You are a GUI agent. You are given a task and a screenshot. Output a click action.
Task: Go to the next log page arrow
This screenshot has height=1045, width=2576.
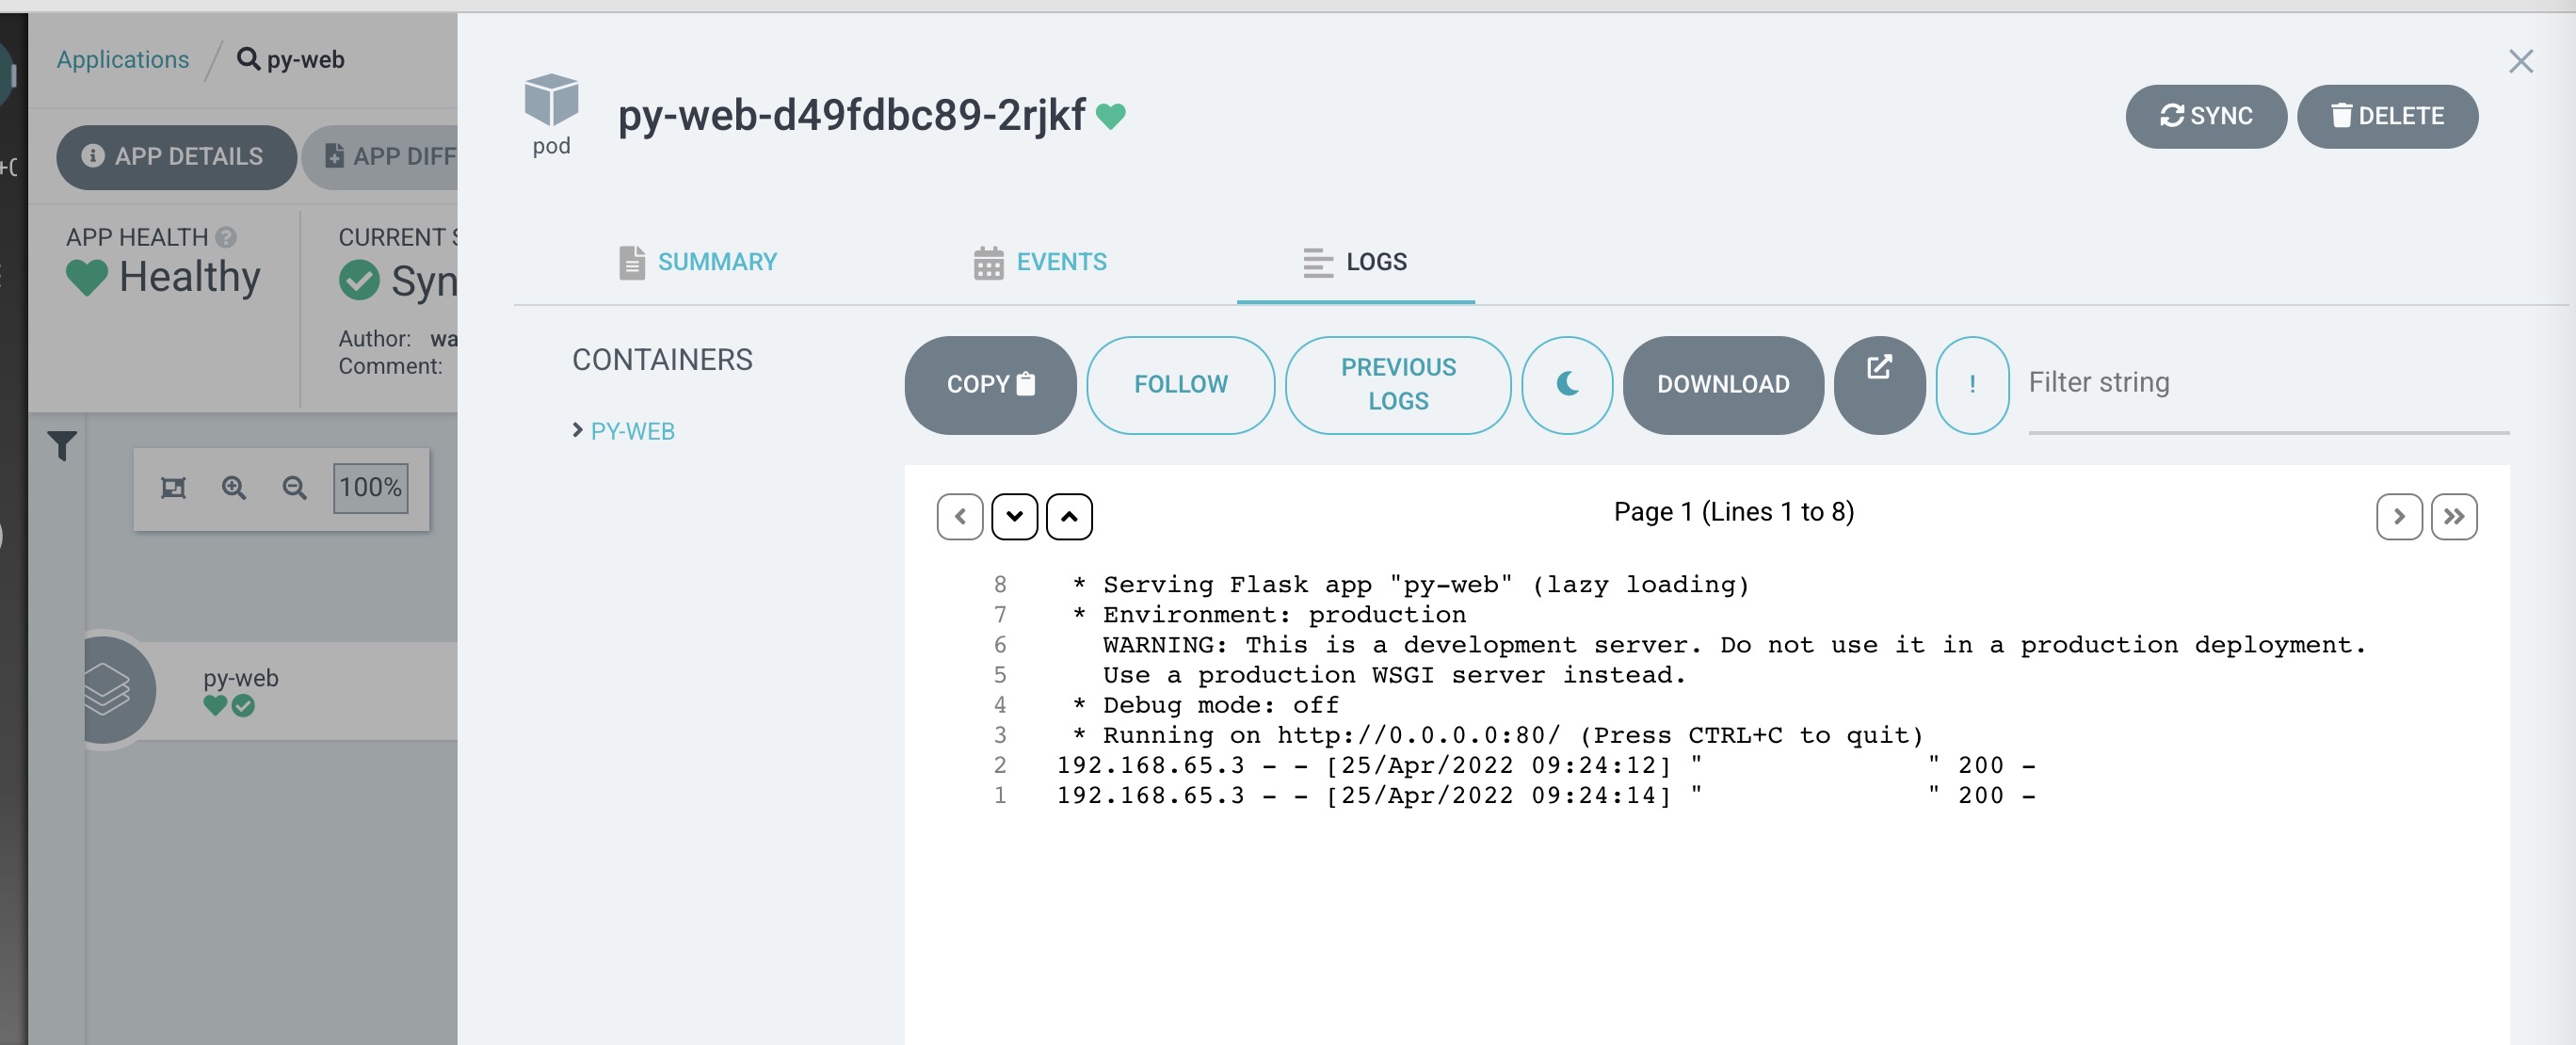(2398, 517)
